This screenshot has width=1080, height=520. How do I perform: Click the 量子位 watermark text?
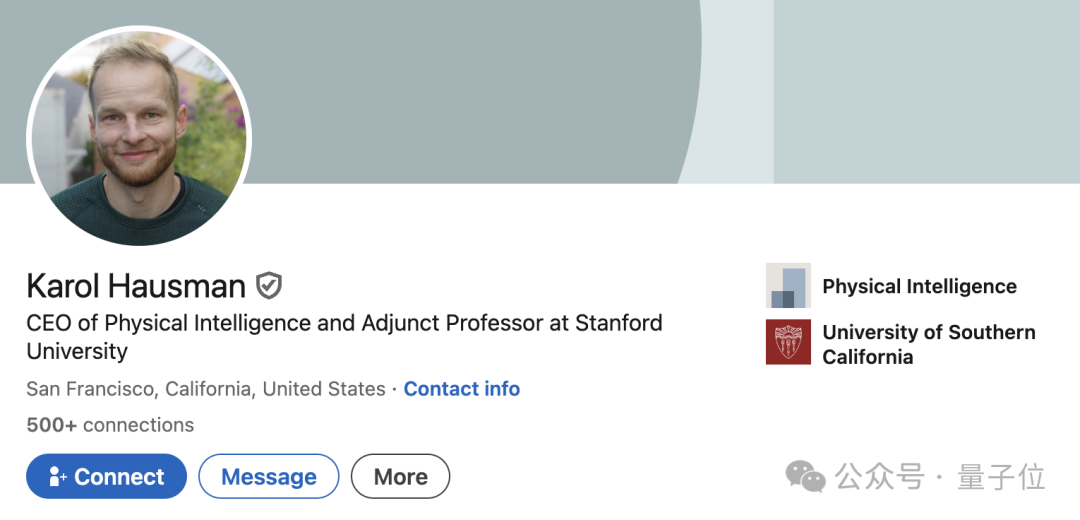pos(1001,476)
